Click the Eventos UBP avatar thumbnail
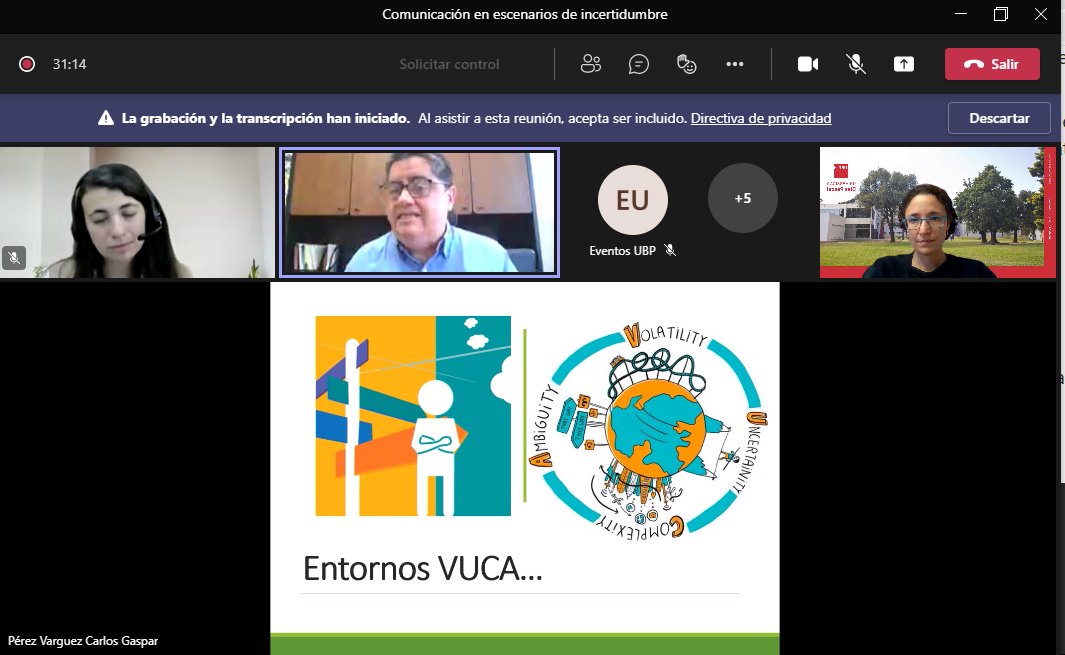1065x655 pixels. pyautogui.click(x=632, y=198)
